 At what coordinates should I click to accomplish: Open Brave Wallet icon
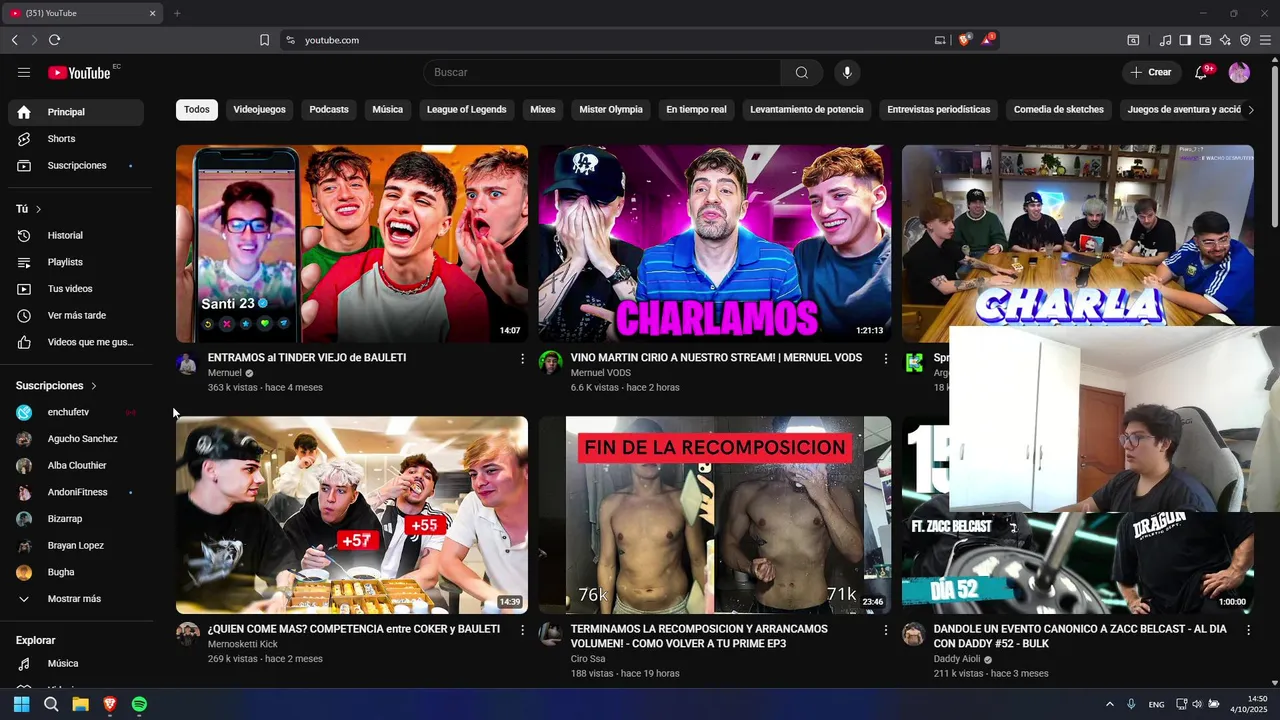click(1205, 40)
